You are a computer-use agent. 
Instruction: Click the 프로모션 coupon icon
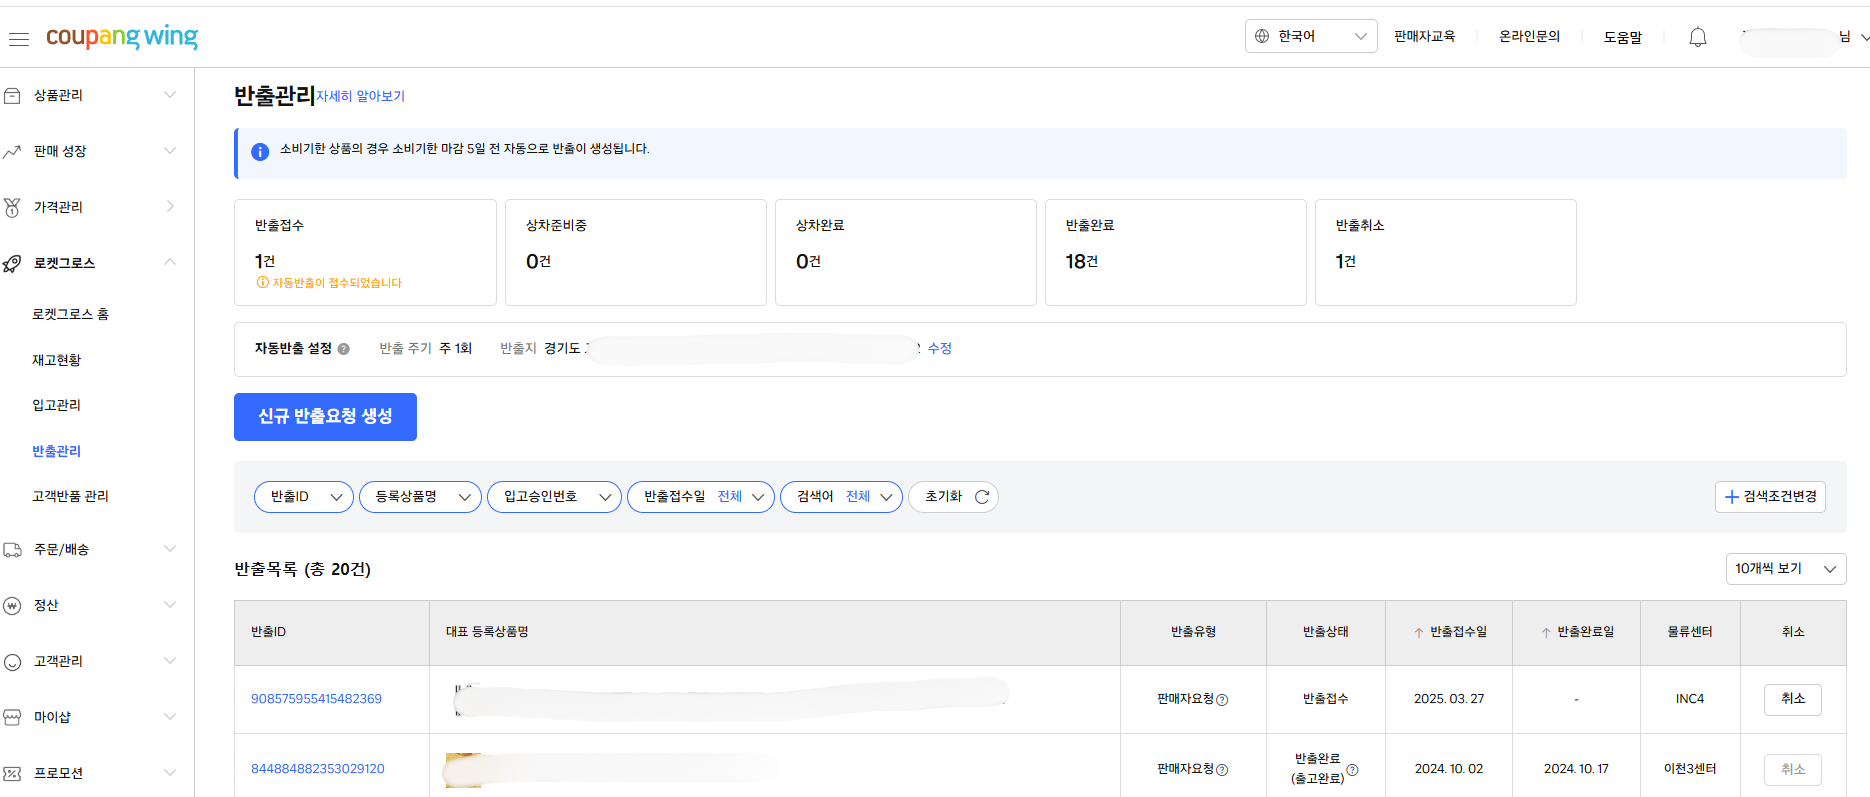12,773
